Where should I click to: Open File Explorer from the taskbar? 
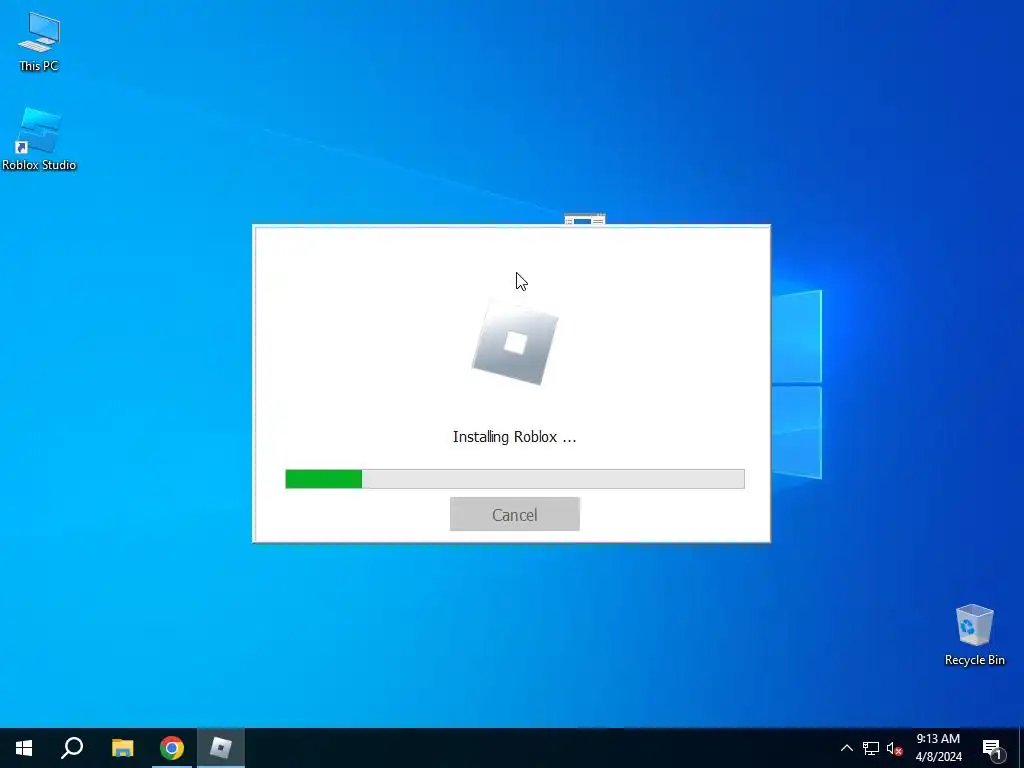[122, 748]
